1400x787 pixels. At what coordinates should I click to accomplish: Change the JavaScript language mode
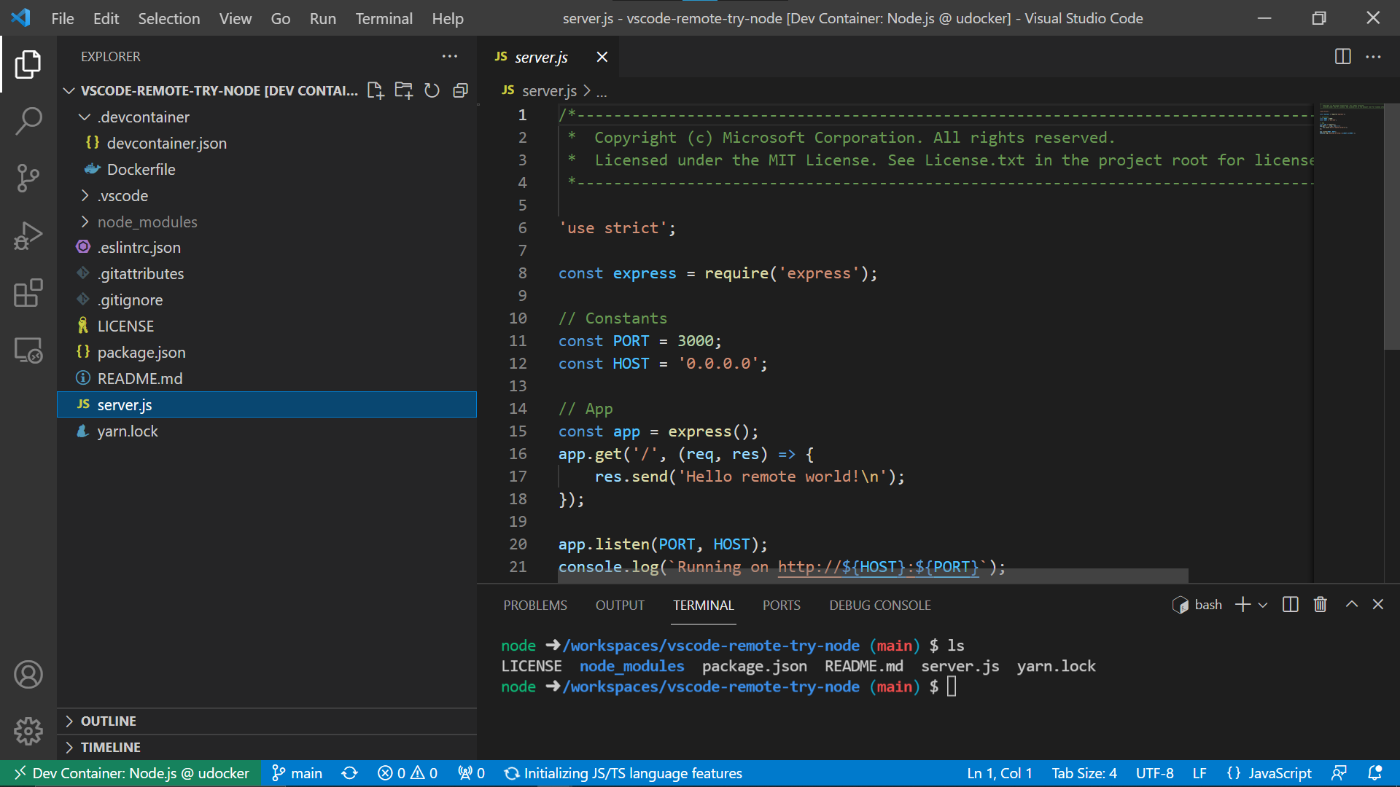point(1268,773)
